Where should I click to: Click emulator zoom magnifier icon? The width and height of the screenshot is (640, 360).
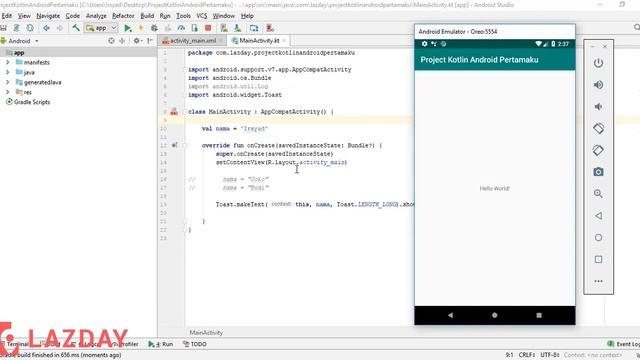click(x=598, y=194)
